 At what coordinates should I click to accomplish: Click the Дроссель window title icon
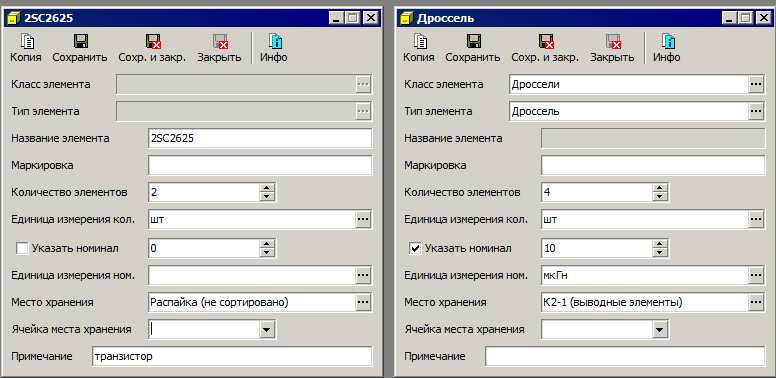tap(407, 18)
